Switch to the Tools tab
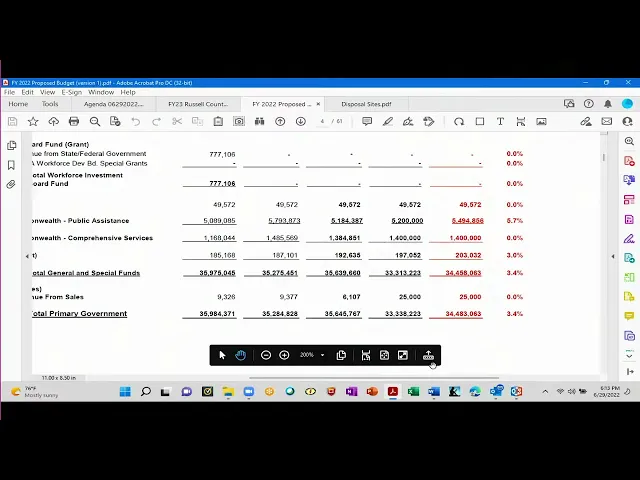The width and height of the screenshot is (640, 480). (x=50, y=104)
